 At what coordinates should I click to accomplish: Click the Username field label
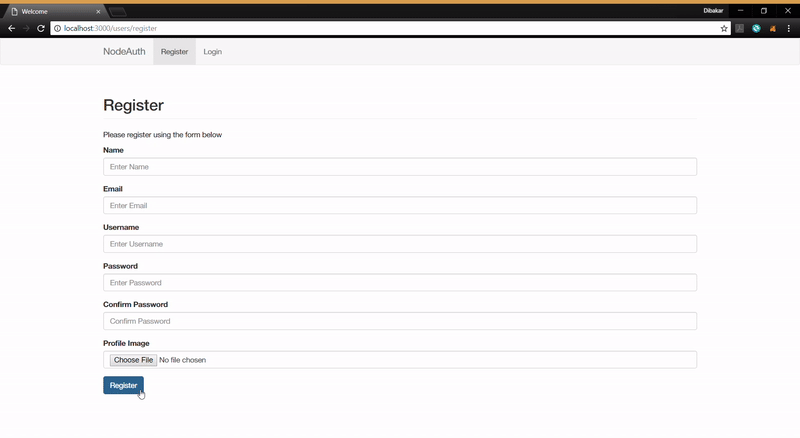121,227
